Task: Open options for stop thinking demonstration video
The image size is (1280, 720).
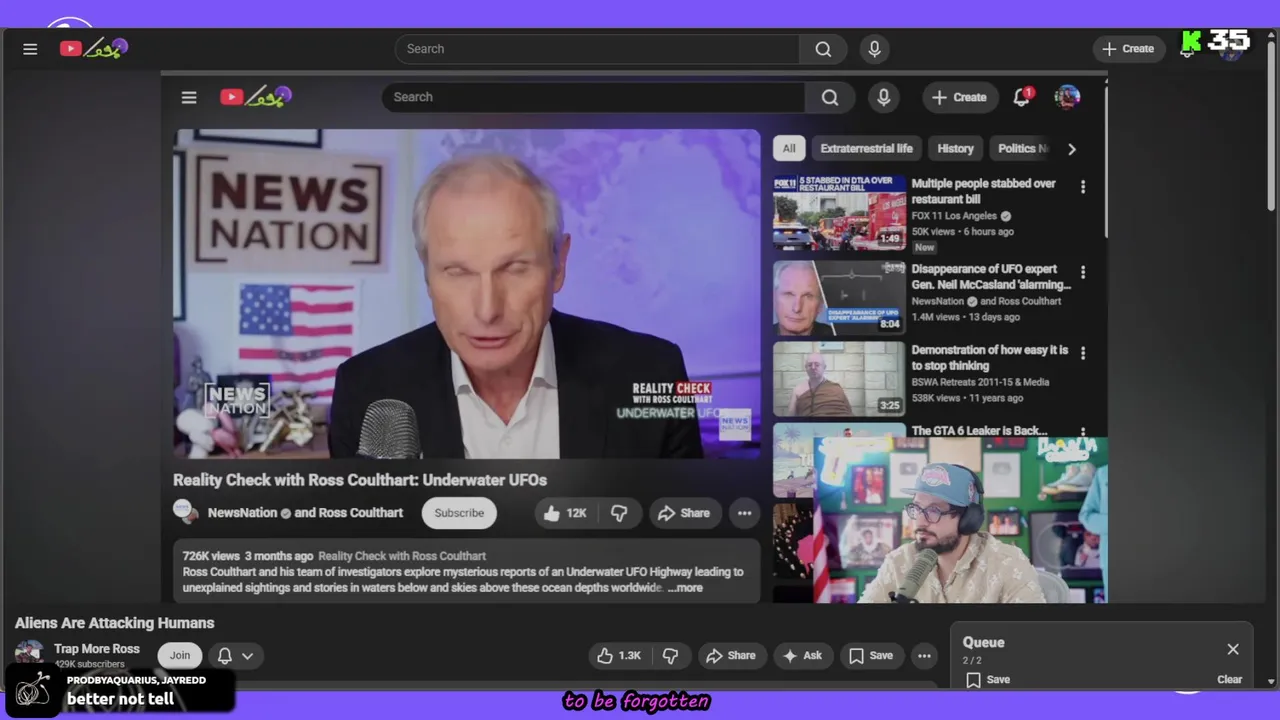Action: pyautogui.click(x=1082, y=353)
